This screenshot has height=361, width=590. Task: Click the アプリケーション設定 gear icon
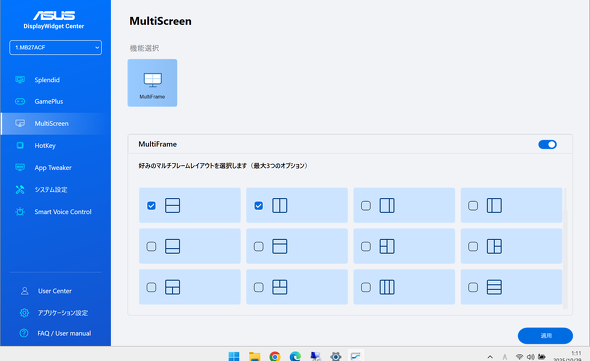[x=24, y=313]
